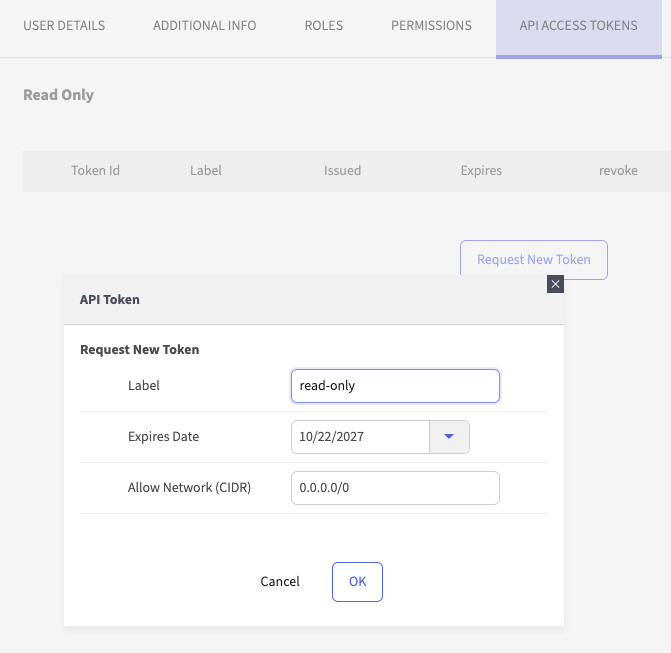671x653 pixels.
Task: Click the Label column header in table
Action: click(206, 171)
